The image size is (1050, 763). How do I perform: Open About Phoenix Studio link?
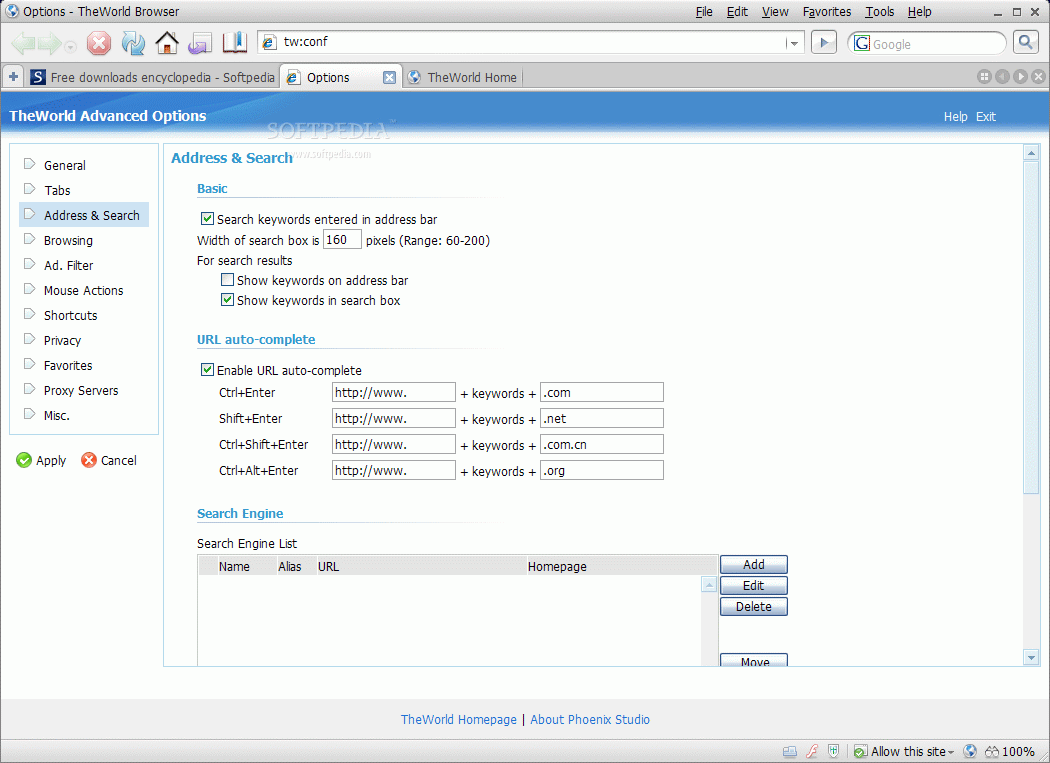coord(590,719)
